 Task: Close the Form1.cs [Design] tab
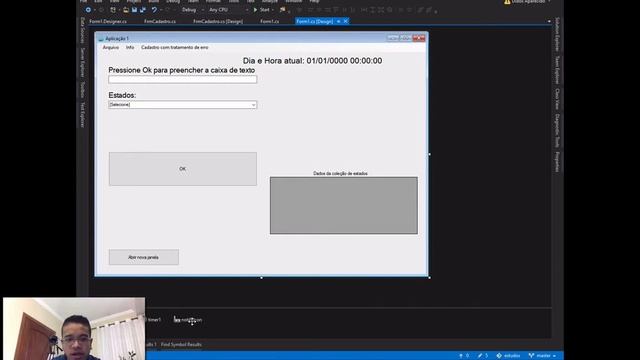tap(346, 21)
